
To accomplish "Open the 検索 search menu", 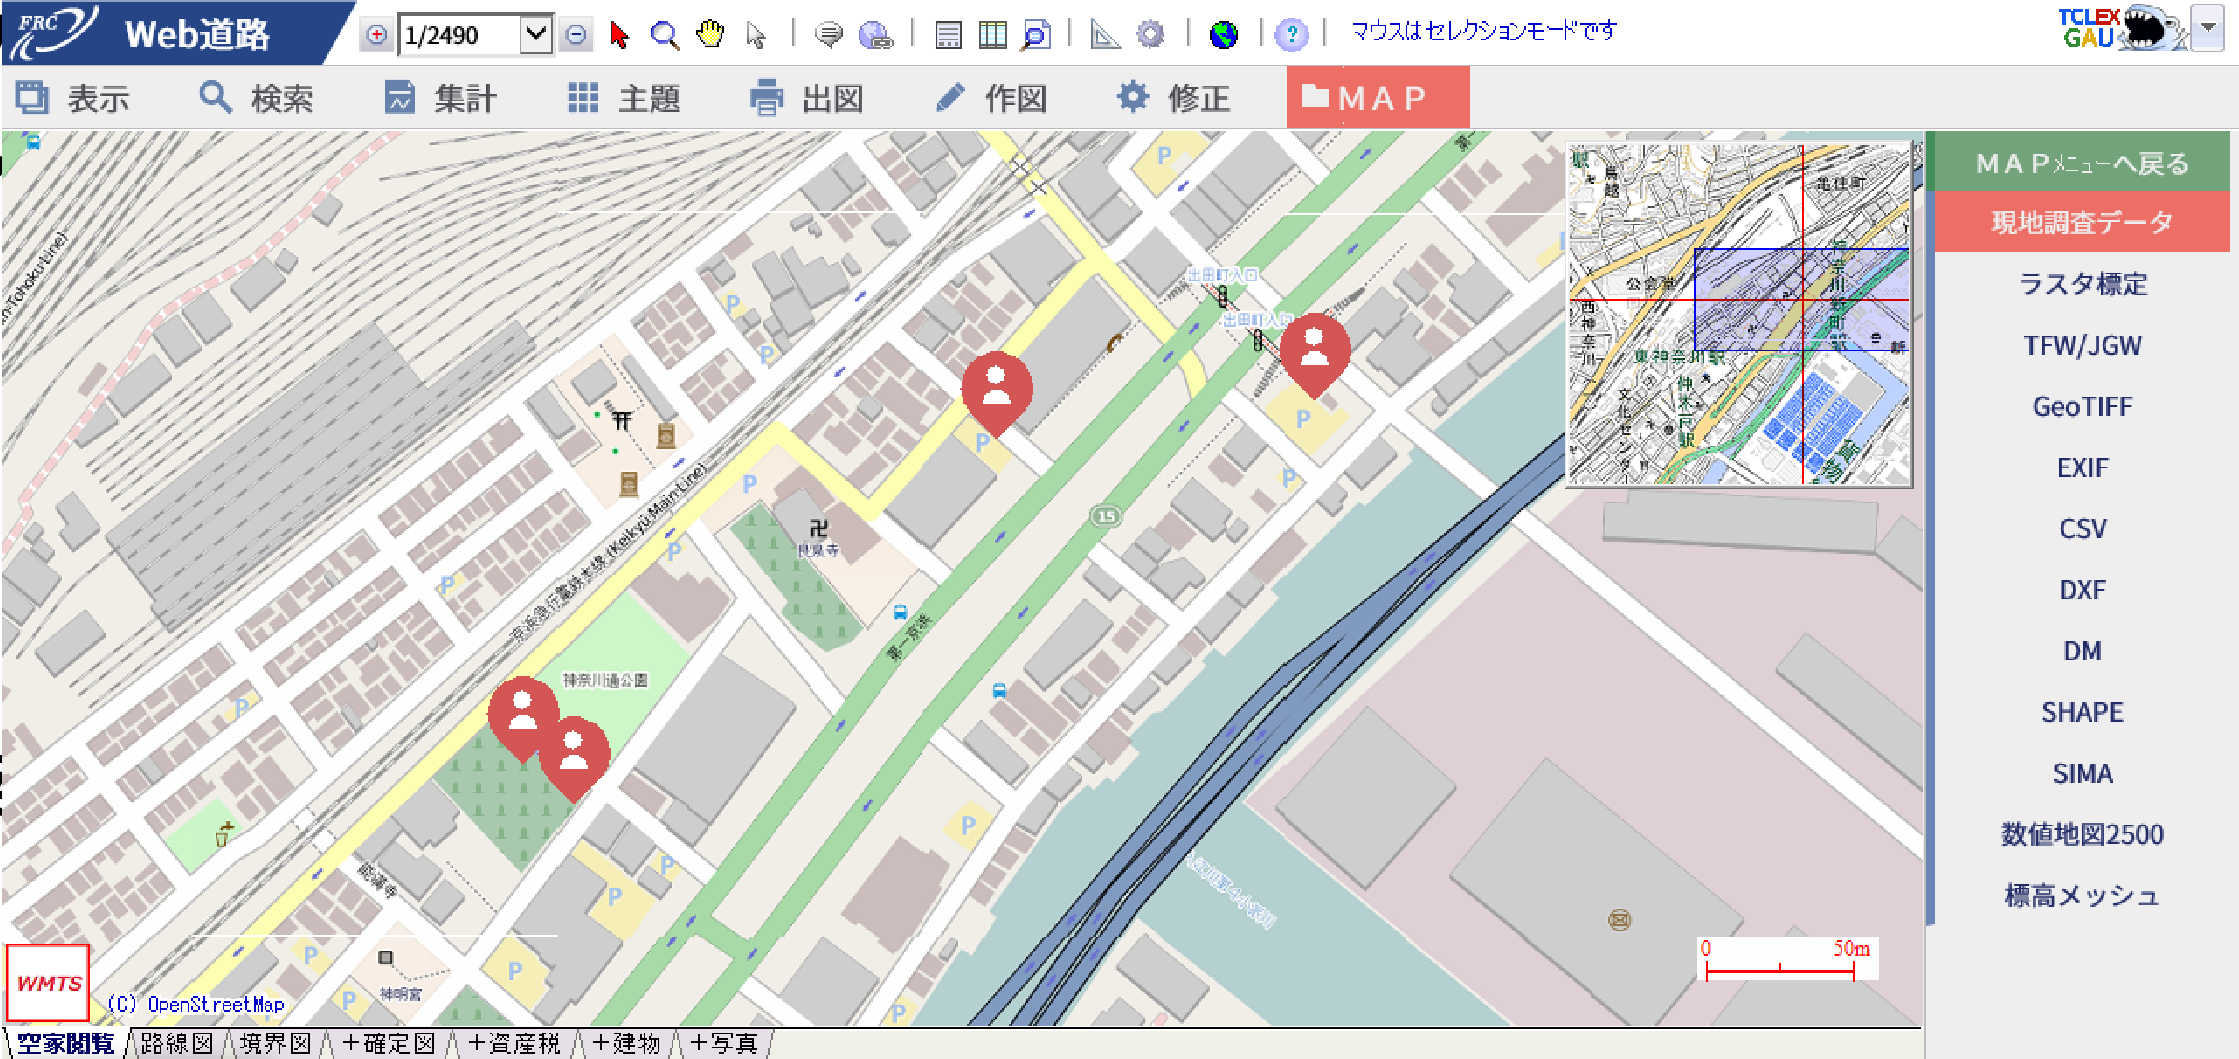I will pyautogui.click(x=256, y=97).
